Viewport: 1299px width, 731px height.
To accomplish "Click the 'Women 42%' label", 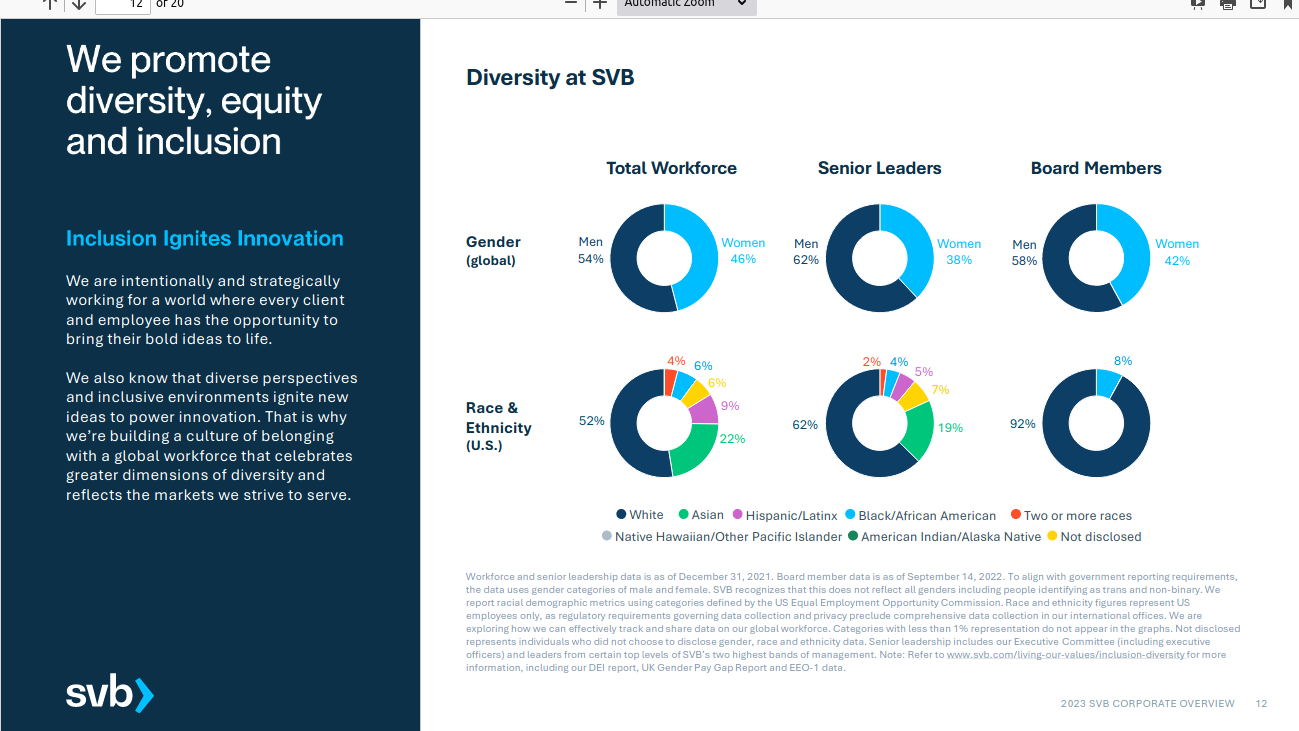I will (x=1177, y=252).
